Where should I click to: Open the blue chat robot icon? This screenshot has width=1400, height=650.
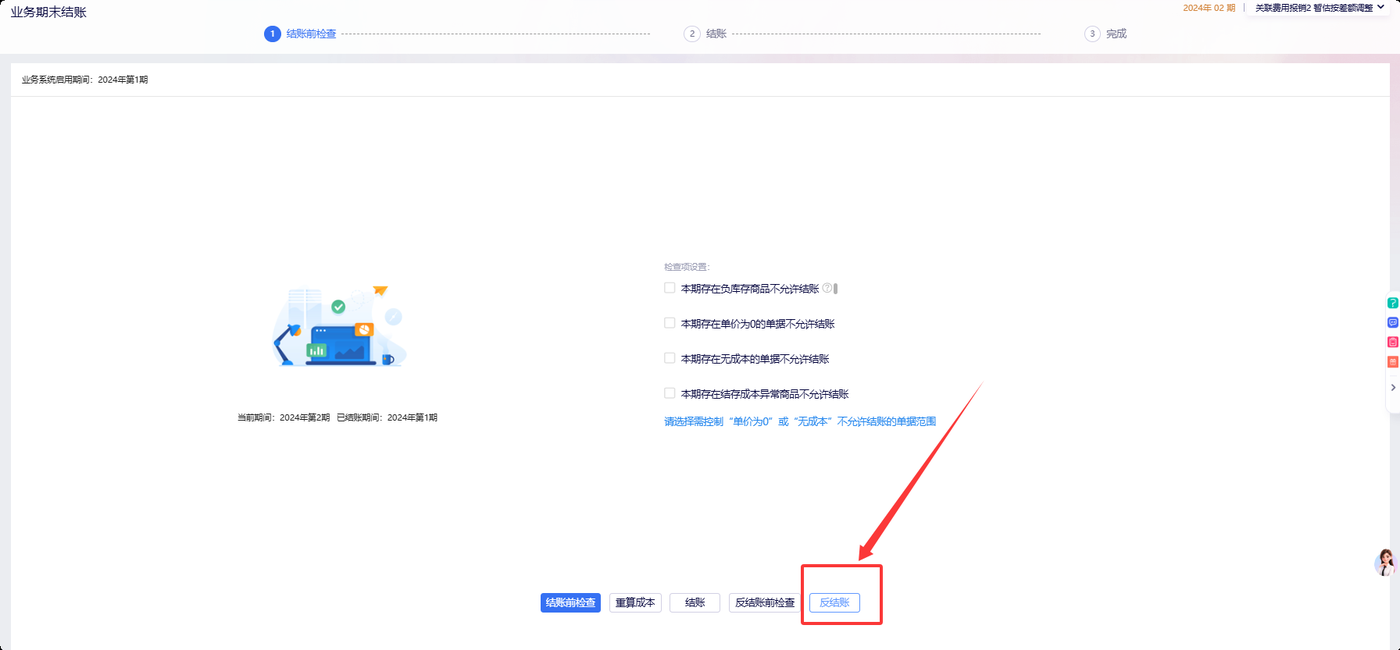(x=1393, y=322)
